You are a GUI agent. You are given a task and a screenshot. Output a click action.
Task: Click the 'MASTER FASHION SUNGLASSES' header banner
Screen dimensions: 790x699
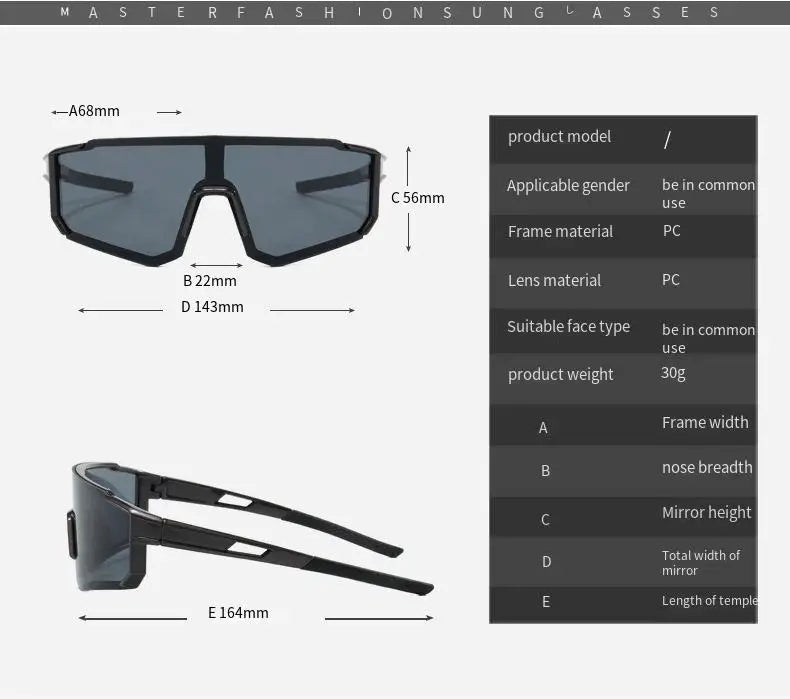tap(395, 13)
